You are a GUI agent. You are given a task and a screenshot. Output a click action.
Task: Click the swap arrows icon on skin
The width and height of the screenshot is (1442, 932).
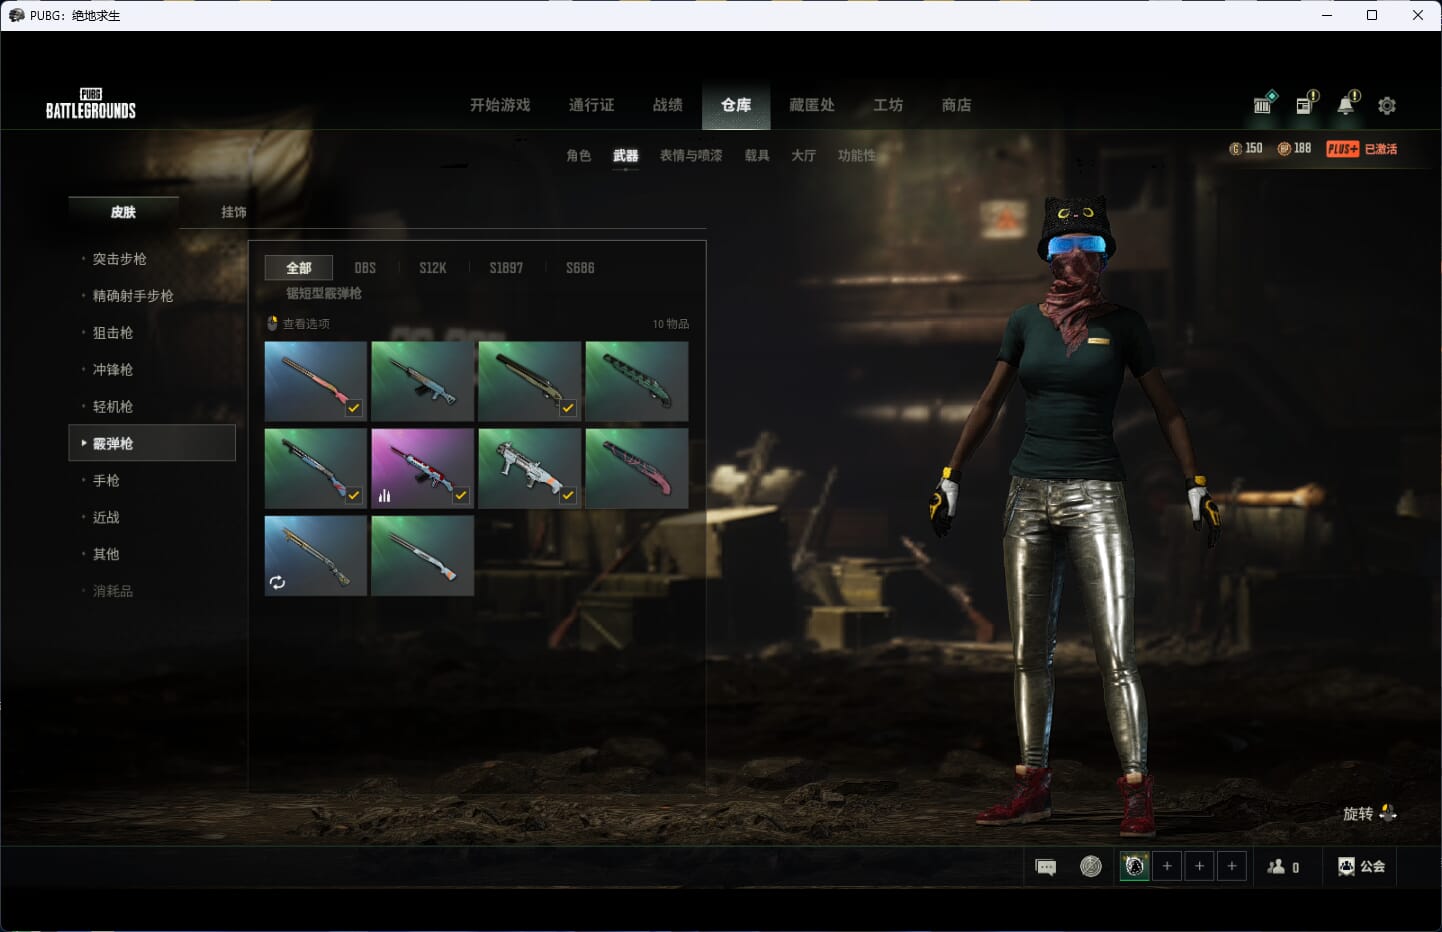pos(278,582)
